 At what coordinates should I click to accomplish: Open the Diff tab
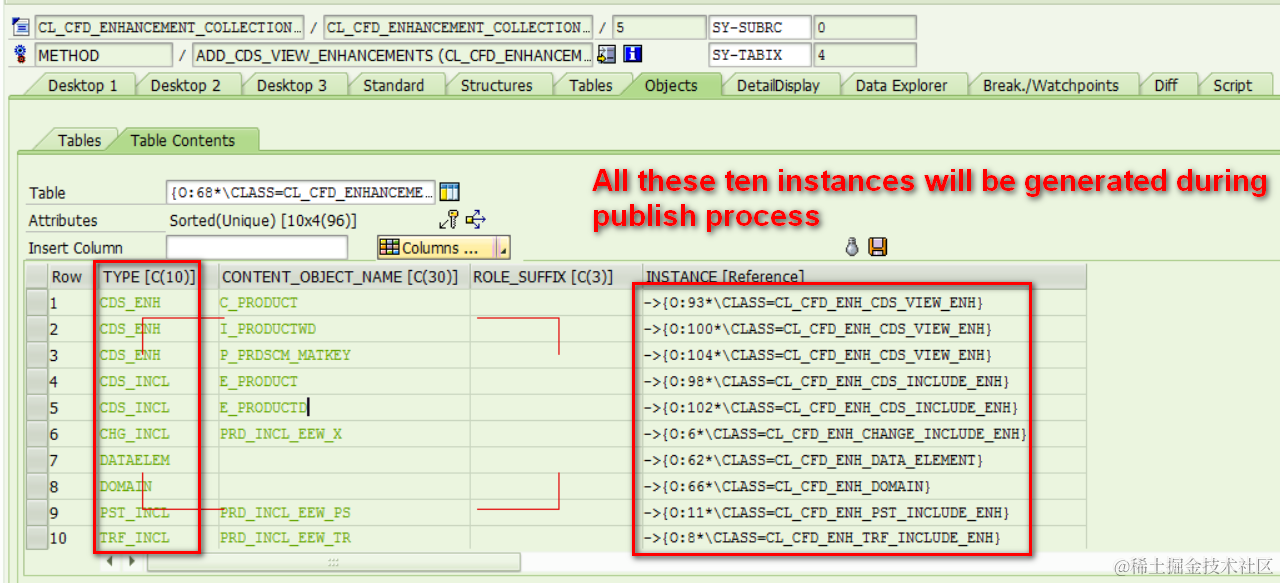click(x=1165, y=85)
